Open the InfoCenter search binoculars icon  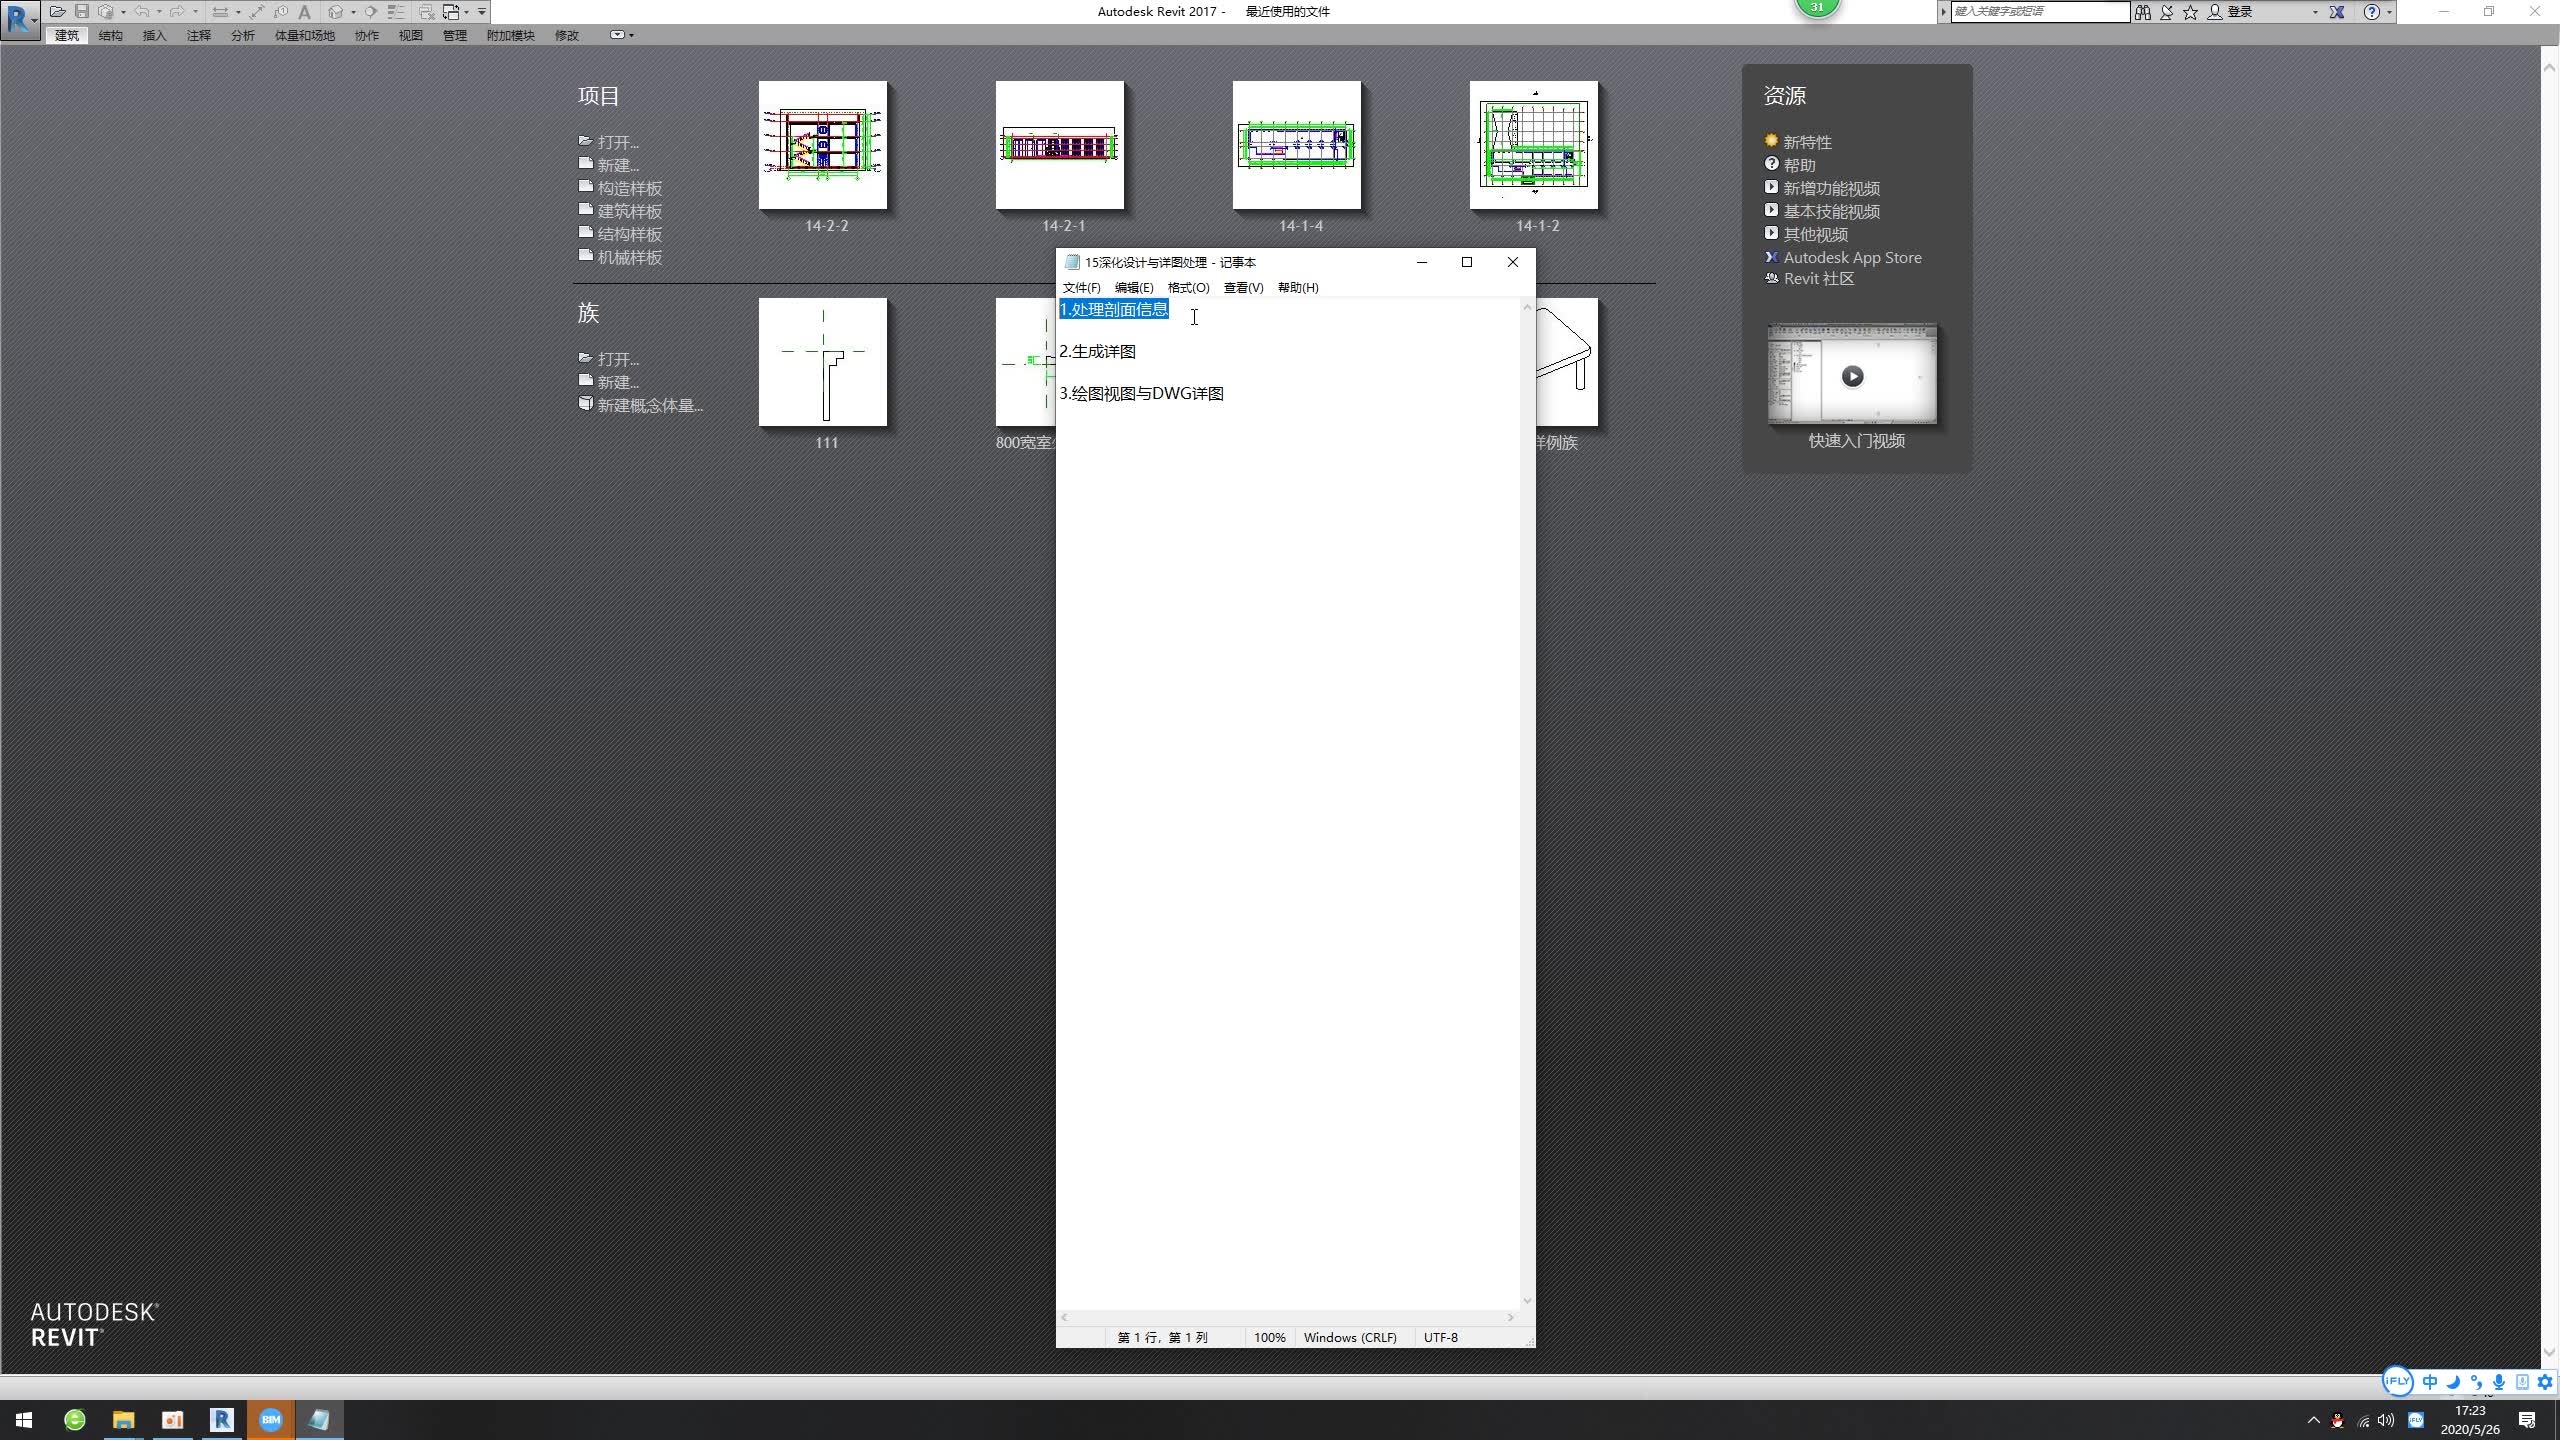click(x=2144, y=12)
